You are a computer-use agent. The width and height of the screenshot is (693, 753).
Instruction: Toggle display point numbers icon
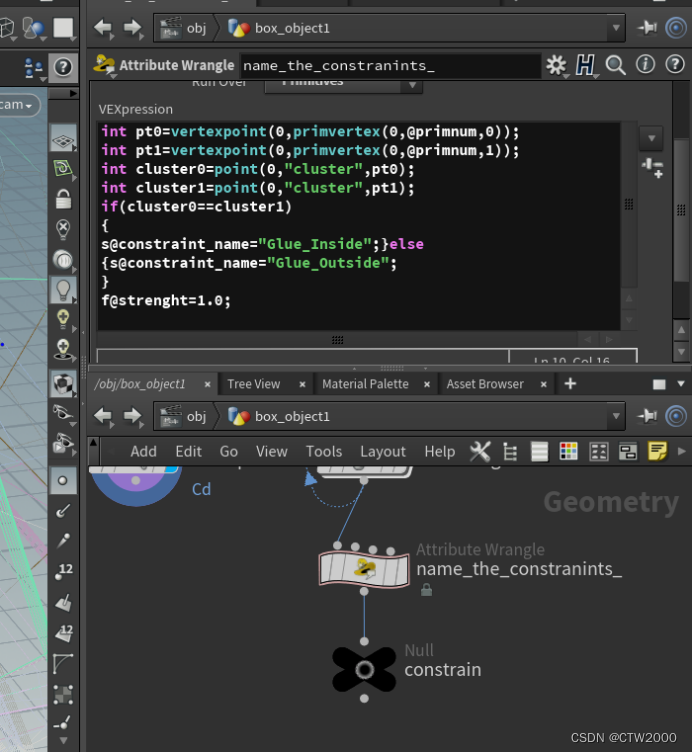pos(63,571)
